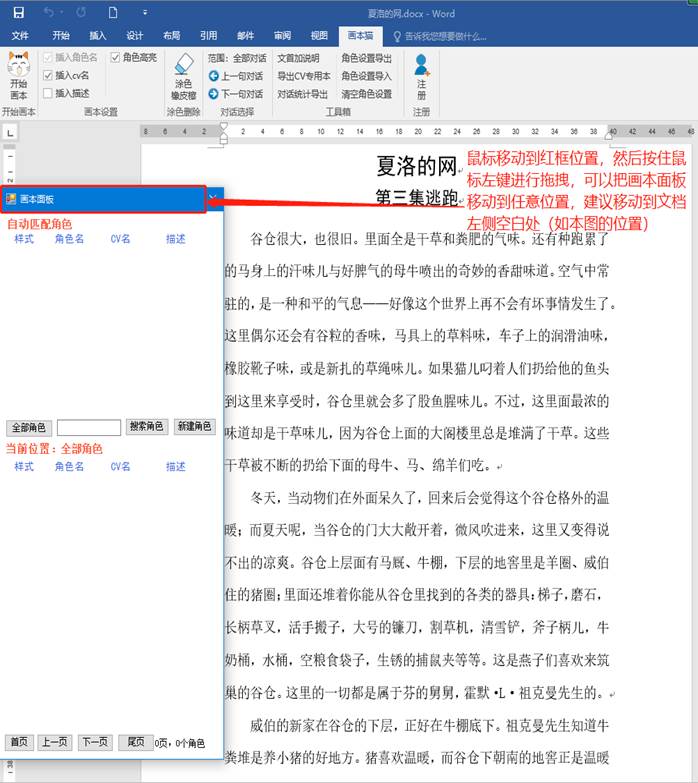This screenshot has height=783, width=698.
Task: Click 角色设置导入 button
Action: [x=366, y=76]
